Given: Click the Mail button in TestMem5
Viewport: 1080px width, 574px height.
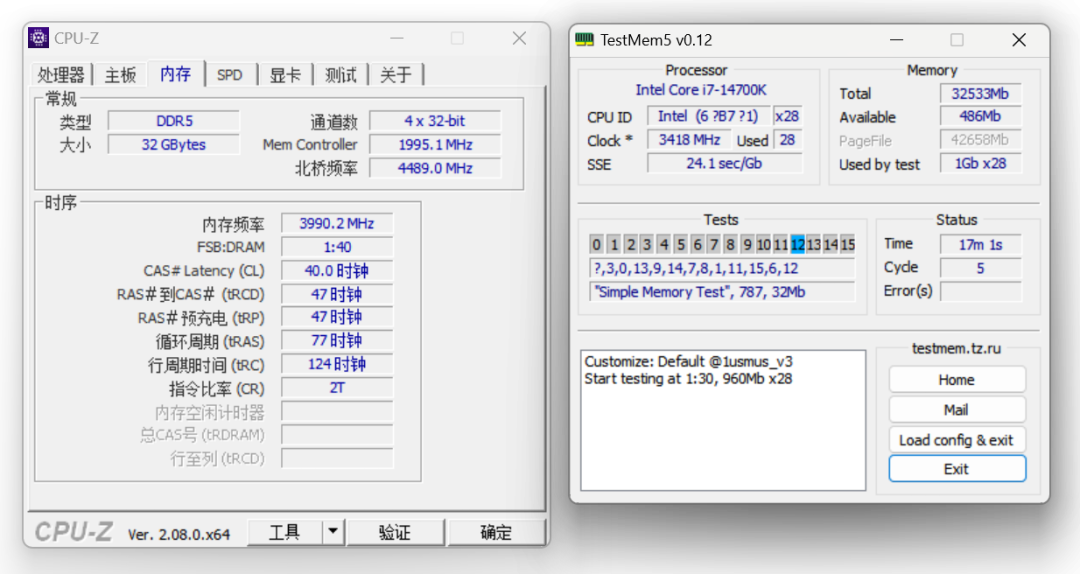Looking at the screenshot, I should 957,410.
